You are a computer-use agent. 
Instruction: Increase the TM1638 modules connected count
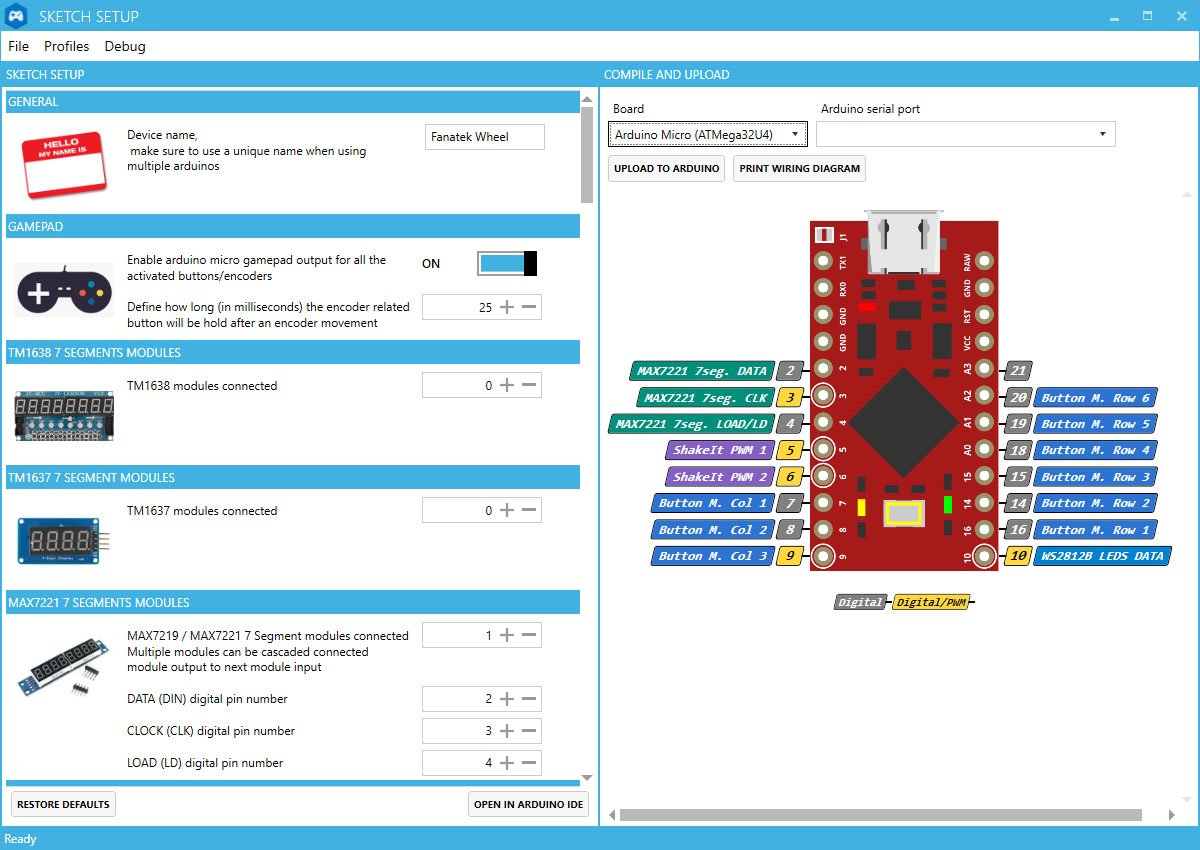(507, 385)
